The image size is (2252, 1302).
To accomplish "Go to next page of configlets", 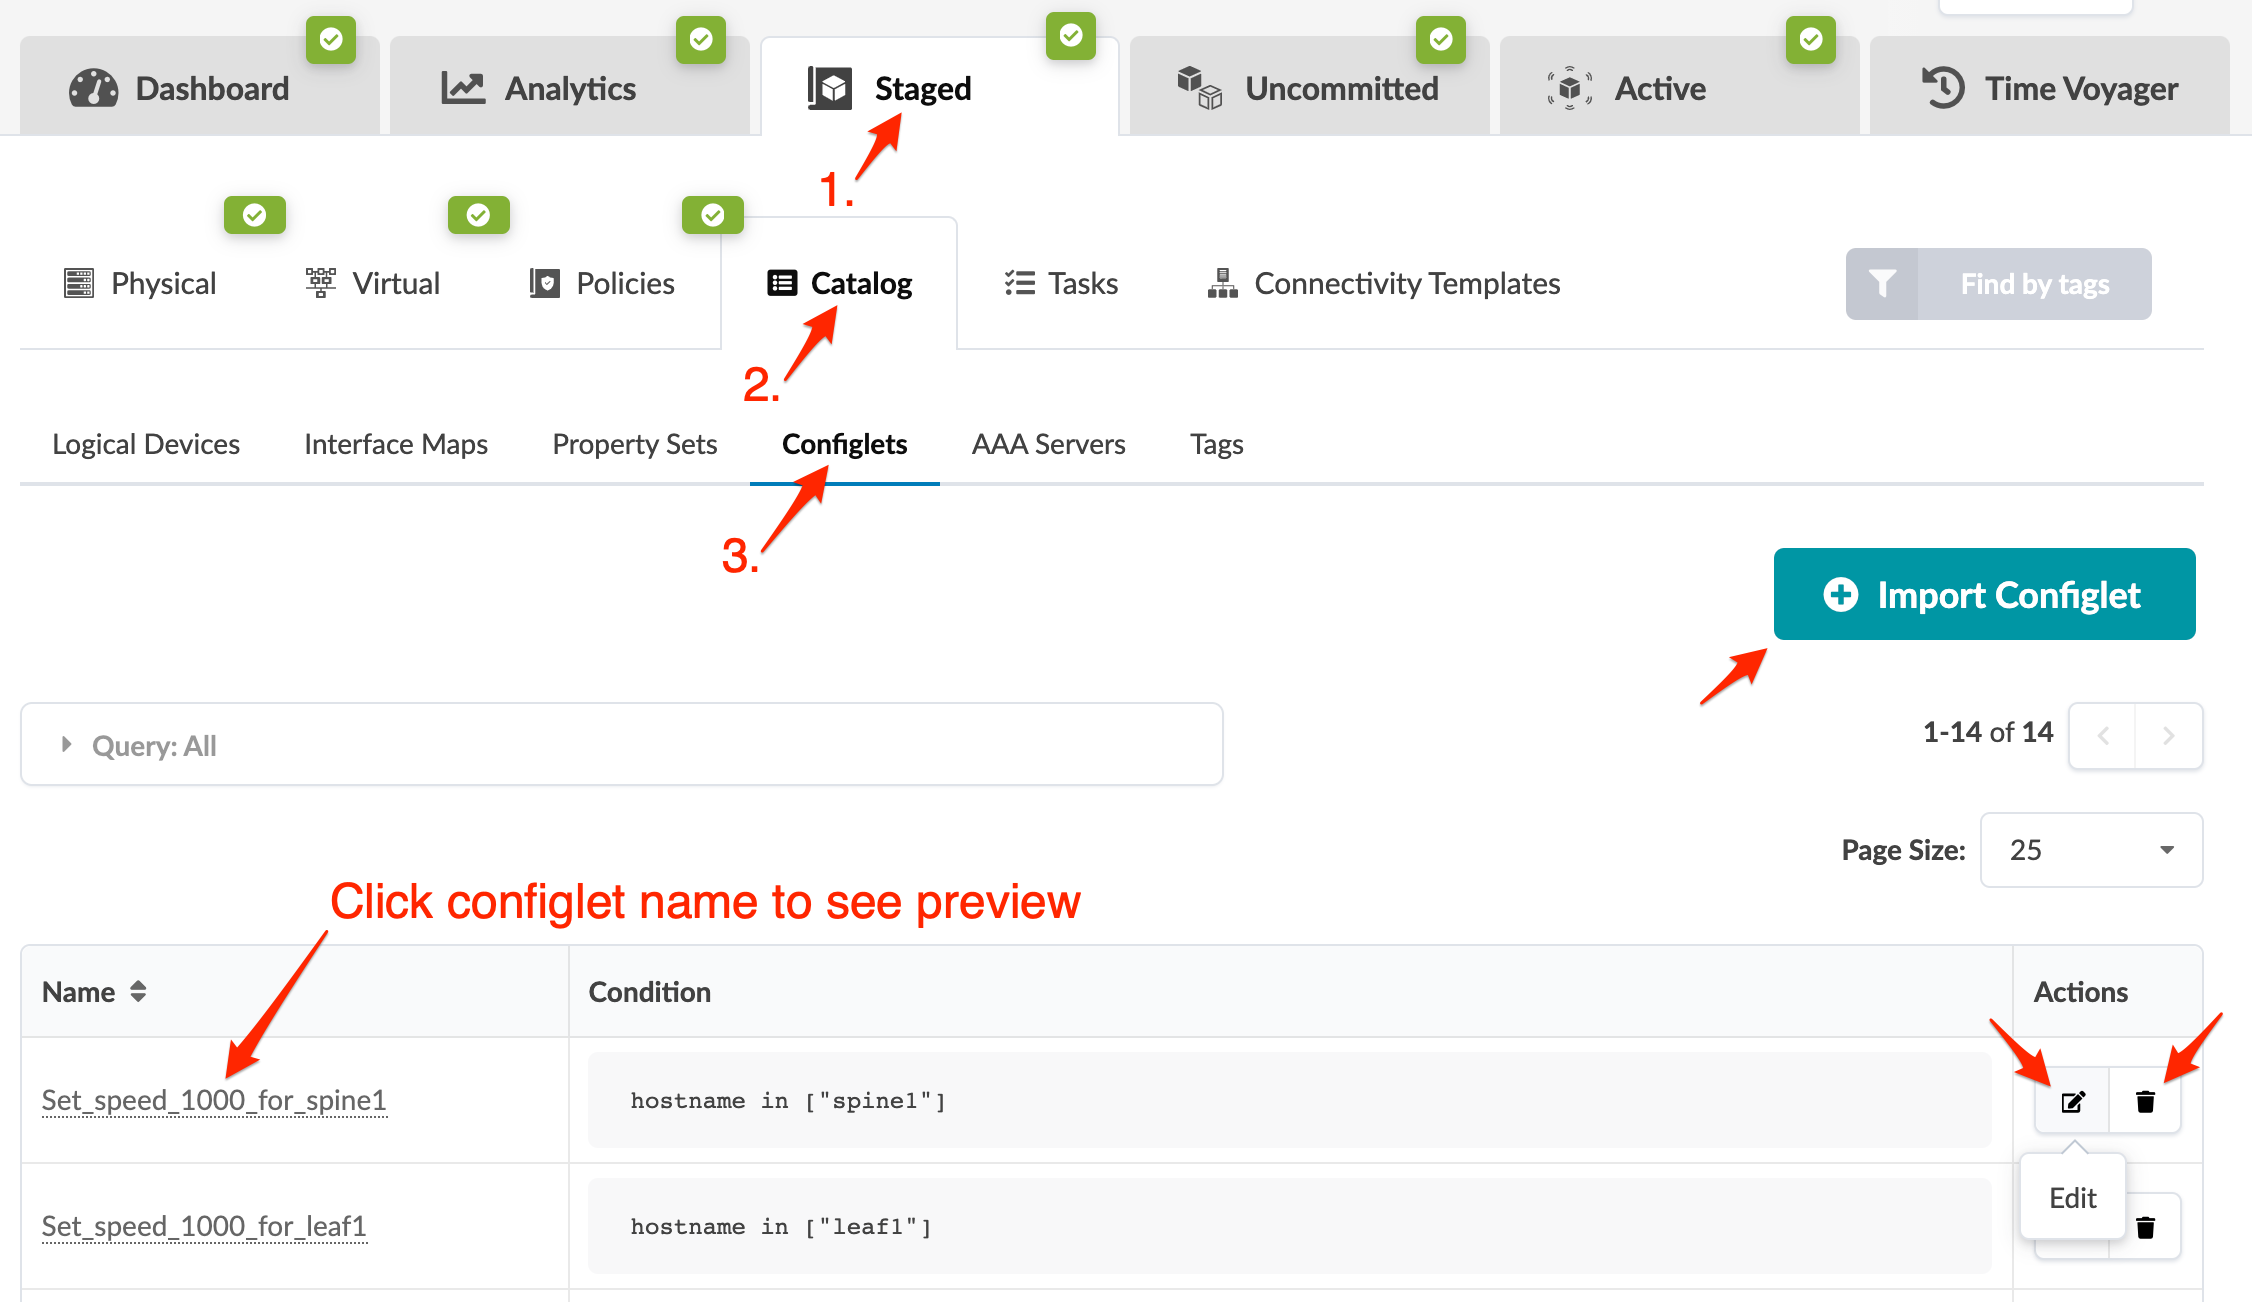I will (2168, 736).
